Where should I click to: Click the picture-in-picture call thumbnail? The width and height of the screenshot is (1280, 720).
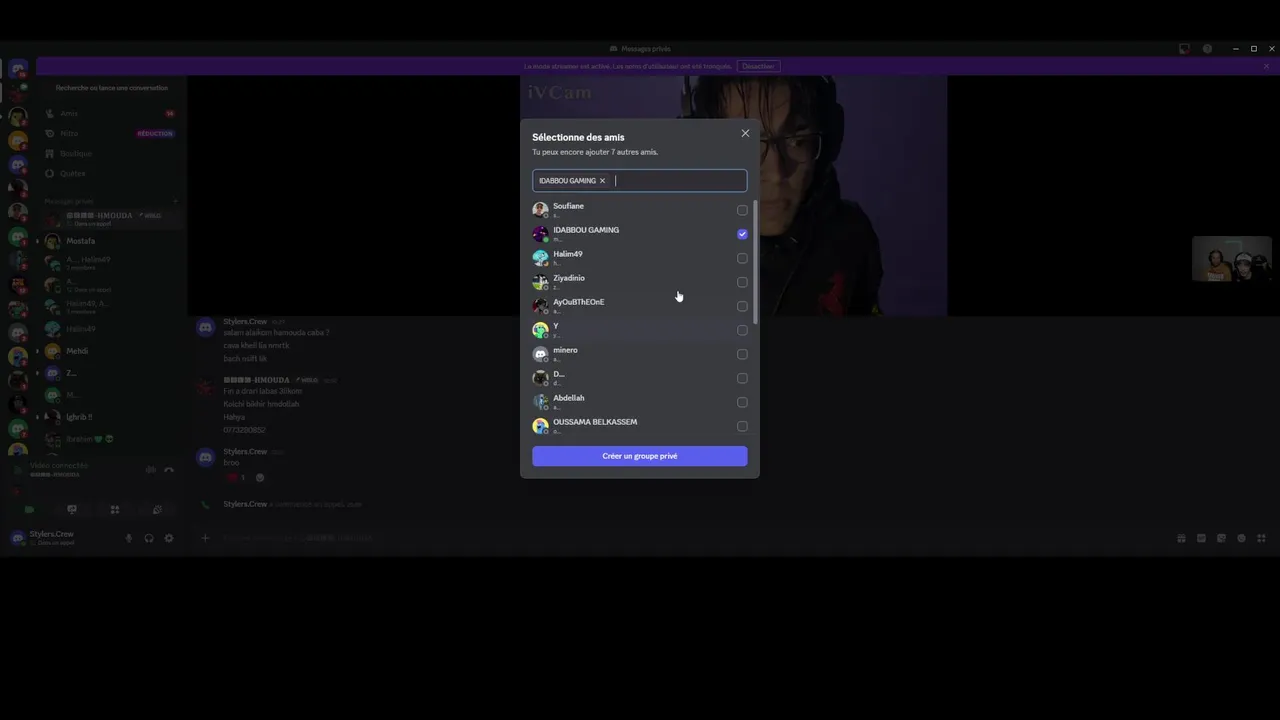point(1231,260)
